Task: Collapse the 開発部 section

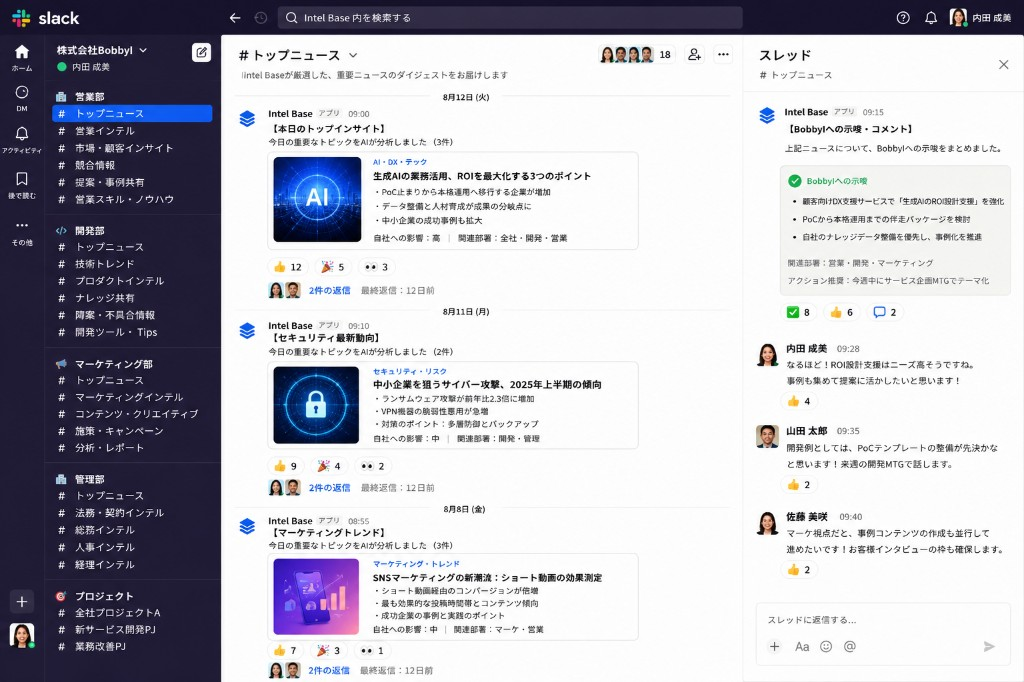Action: click(89, 231)
